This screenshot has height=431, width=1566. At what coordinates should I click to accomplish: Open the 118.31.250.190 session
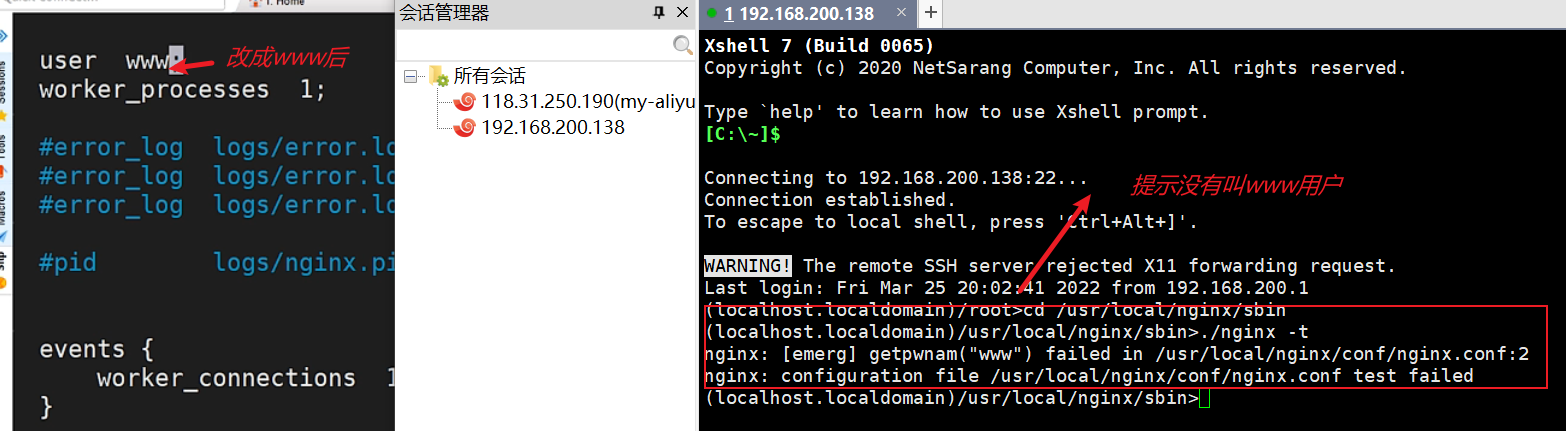[x=587, y=101]
